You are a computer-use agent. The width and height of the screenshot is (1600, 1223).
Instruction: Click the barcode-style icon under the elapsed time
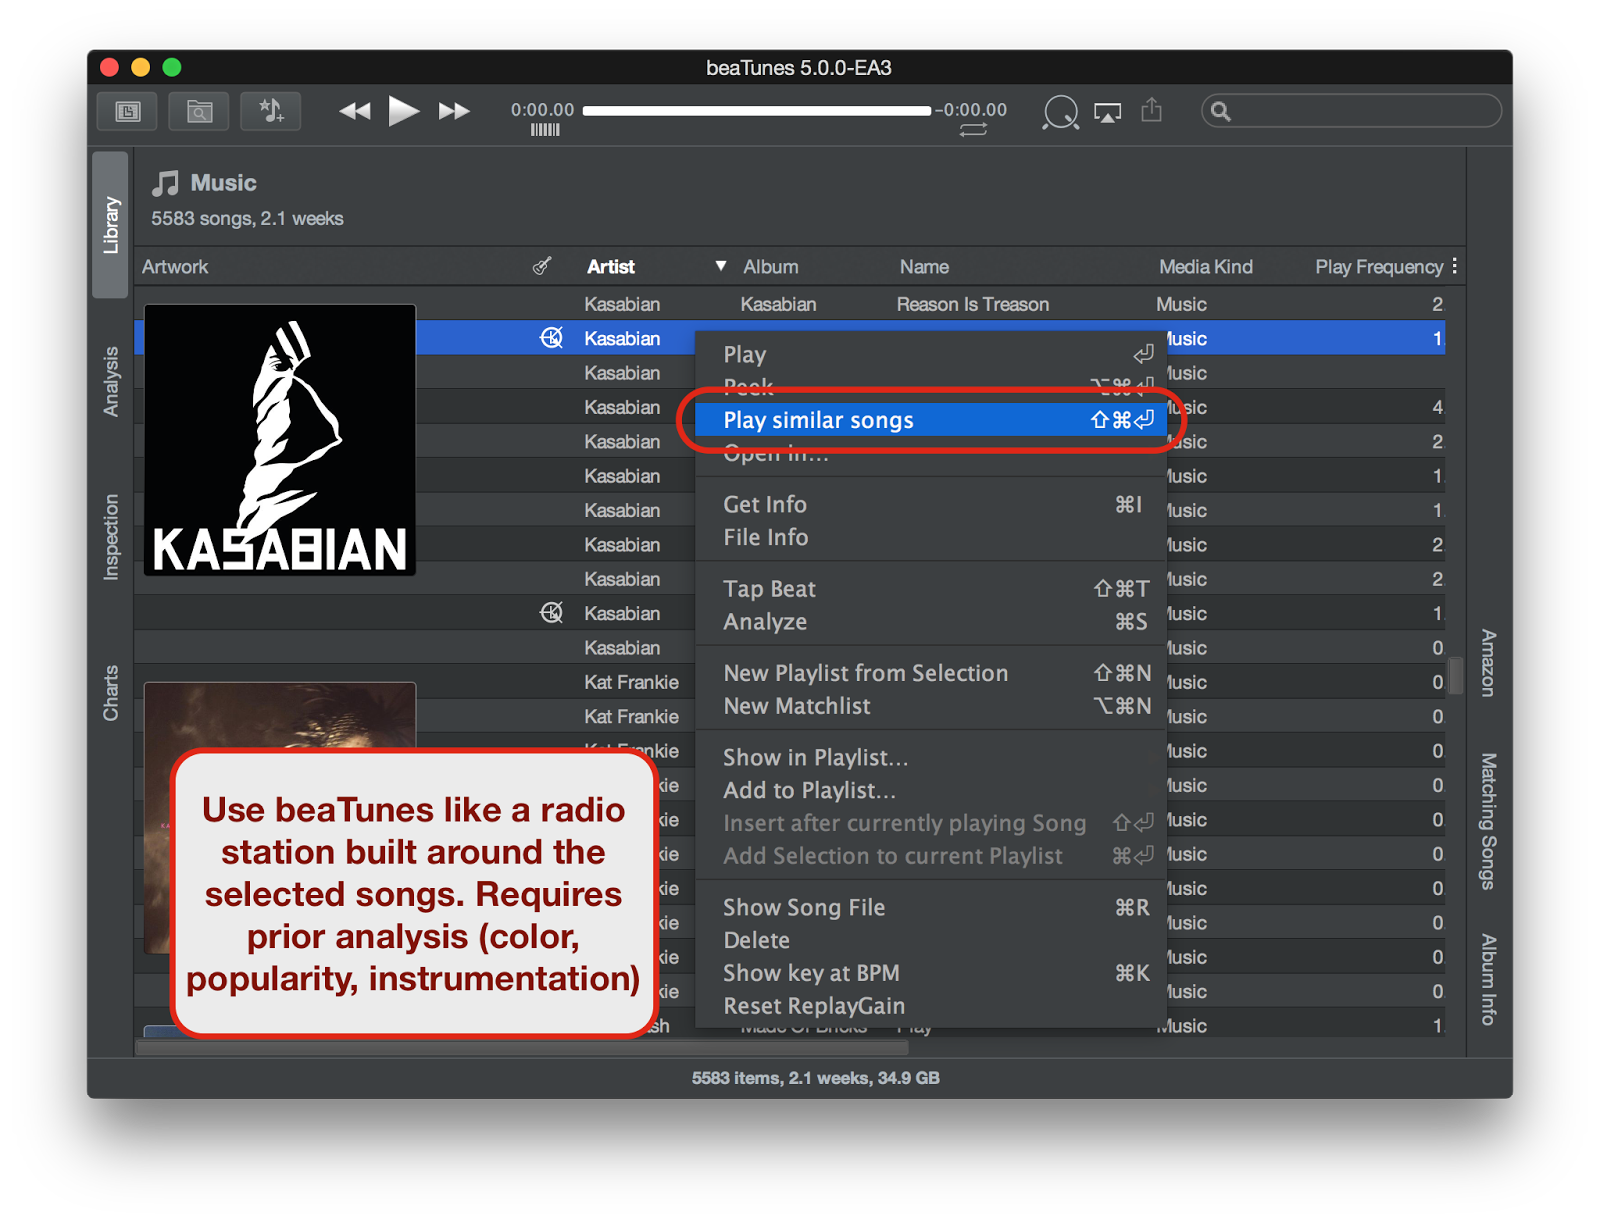pyautogui.click(x=545, y=130)
